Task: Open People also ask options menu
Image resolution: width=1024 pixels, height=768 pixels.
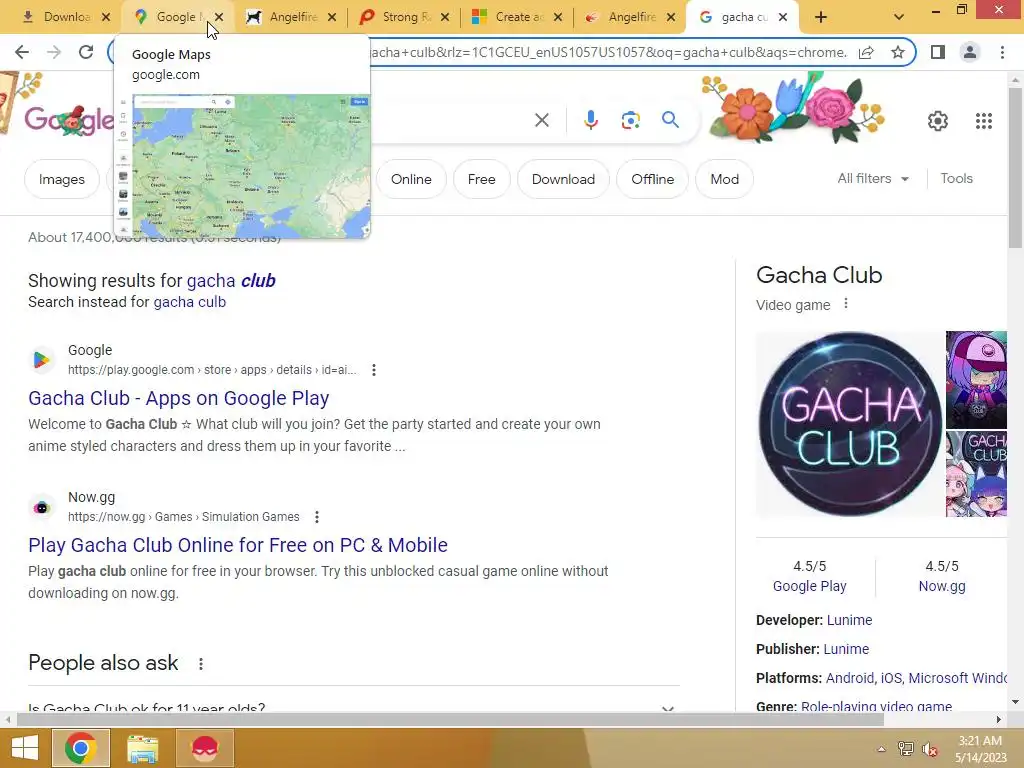Action: [x=201, y=664]
